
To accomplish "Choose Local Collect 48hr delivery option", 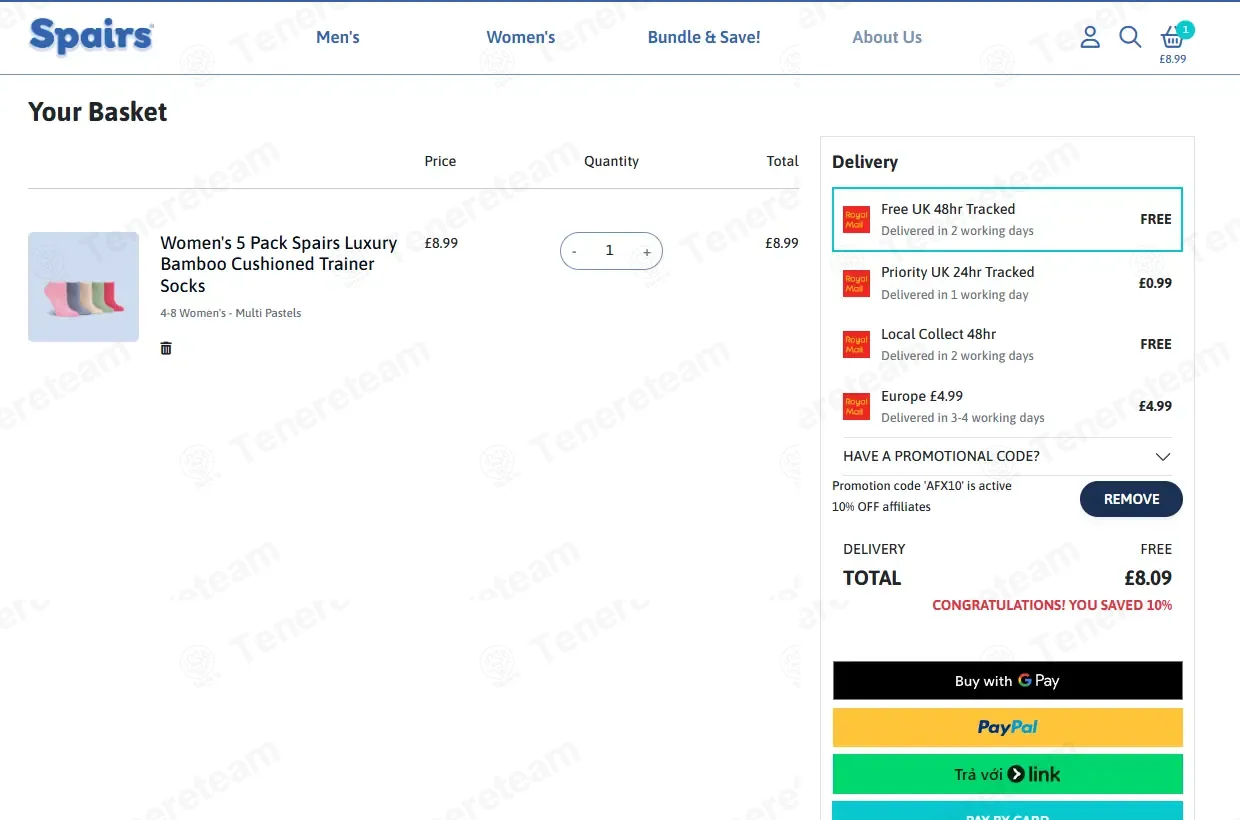I will tap(1007, 345).
